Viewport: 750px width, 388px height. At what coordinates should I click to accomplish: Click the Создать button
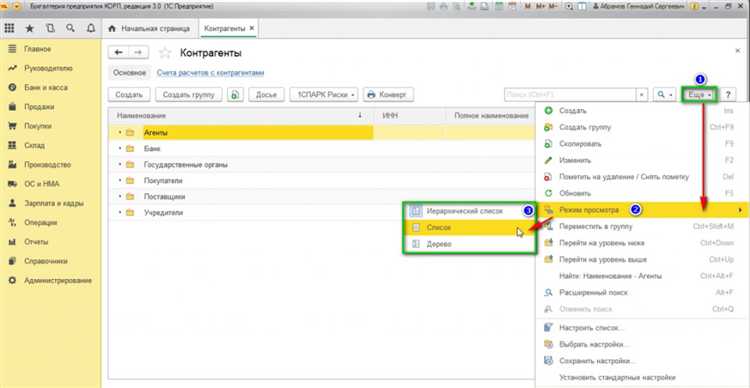(129, 95)
